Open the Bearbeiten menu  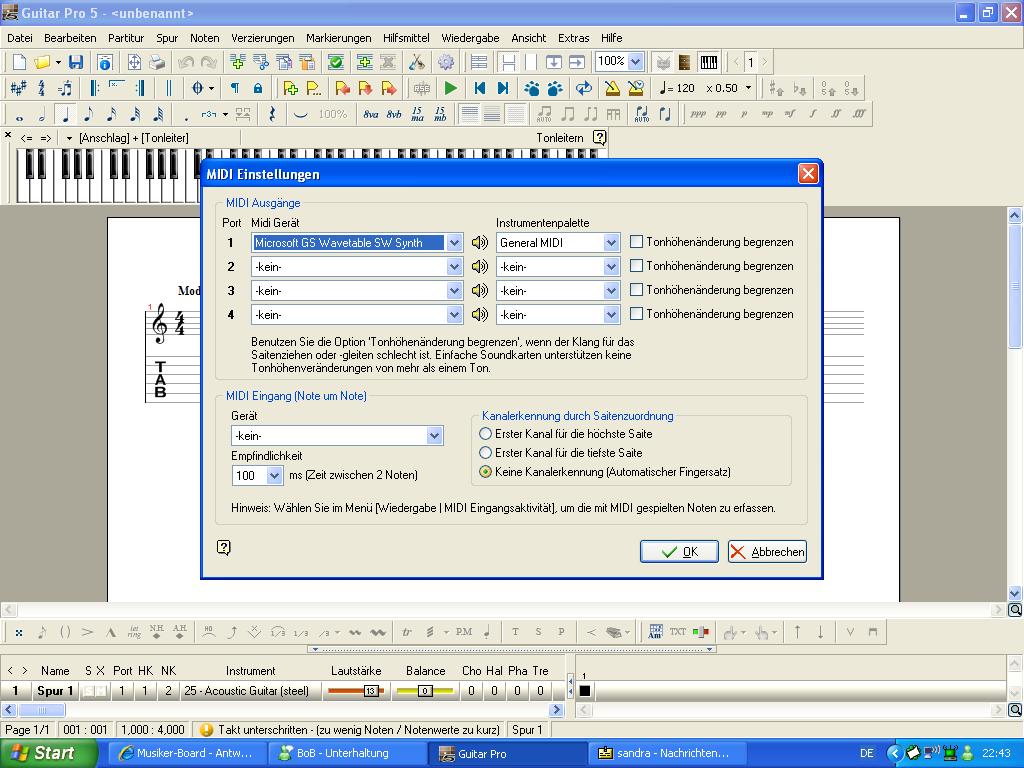[70, 38]
